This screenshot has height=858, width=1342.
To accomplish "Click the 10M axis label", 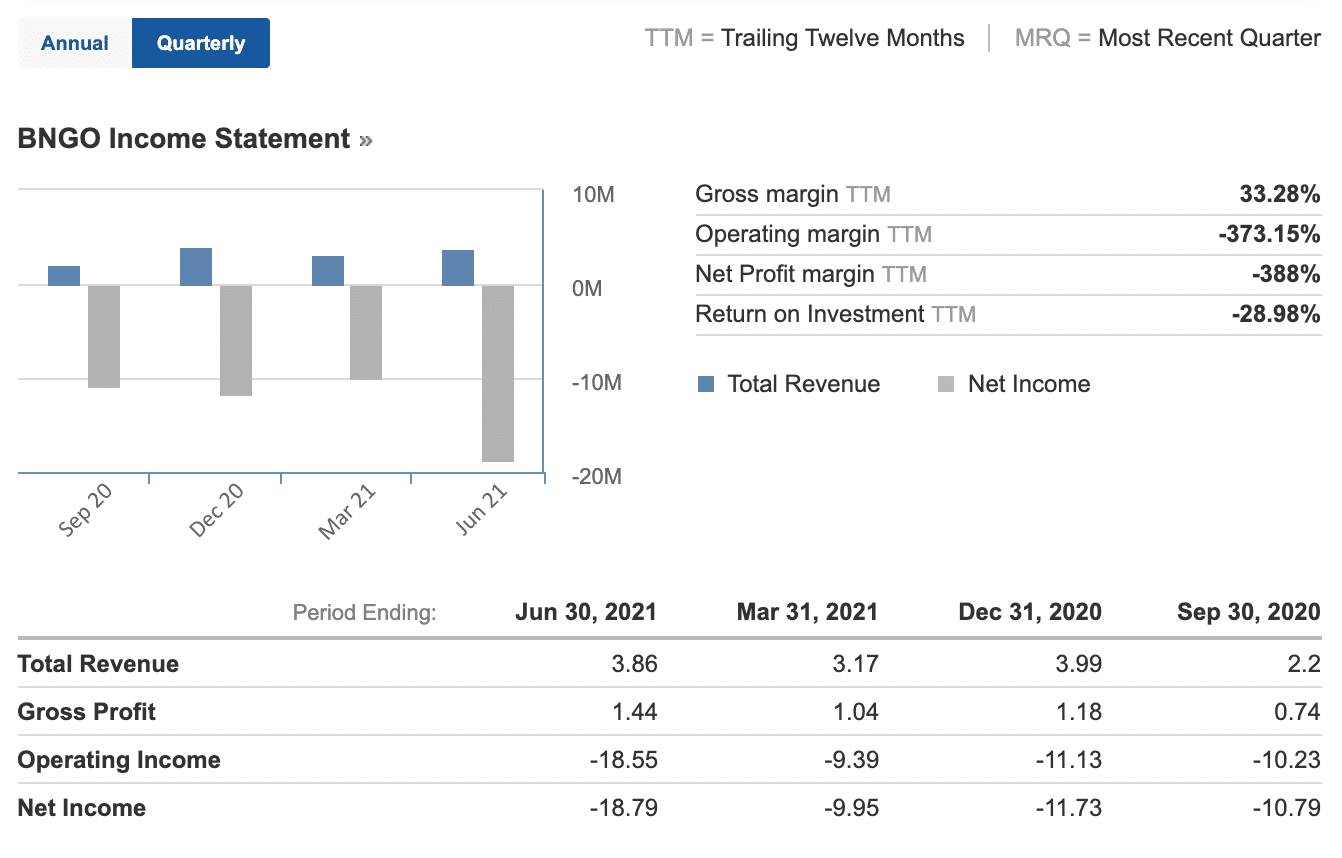I will 593,195.
